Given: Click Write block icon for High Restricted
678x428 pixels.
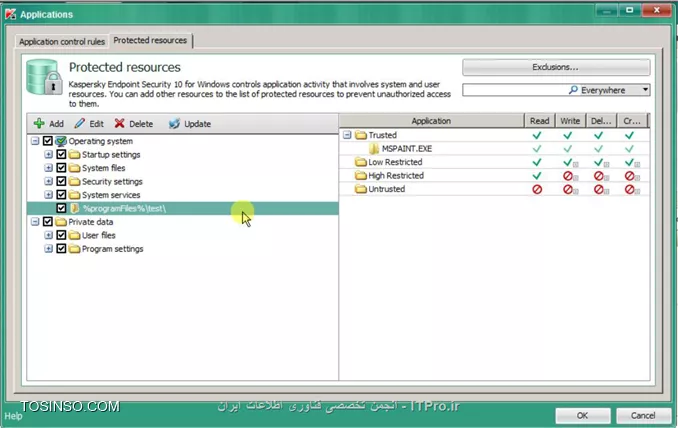Looking at the screenshot, I should pos(568,176).
